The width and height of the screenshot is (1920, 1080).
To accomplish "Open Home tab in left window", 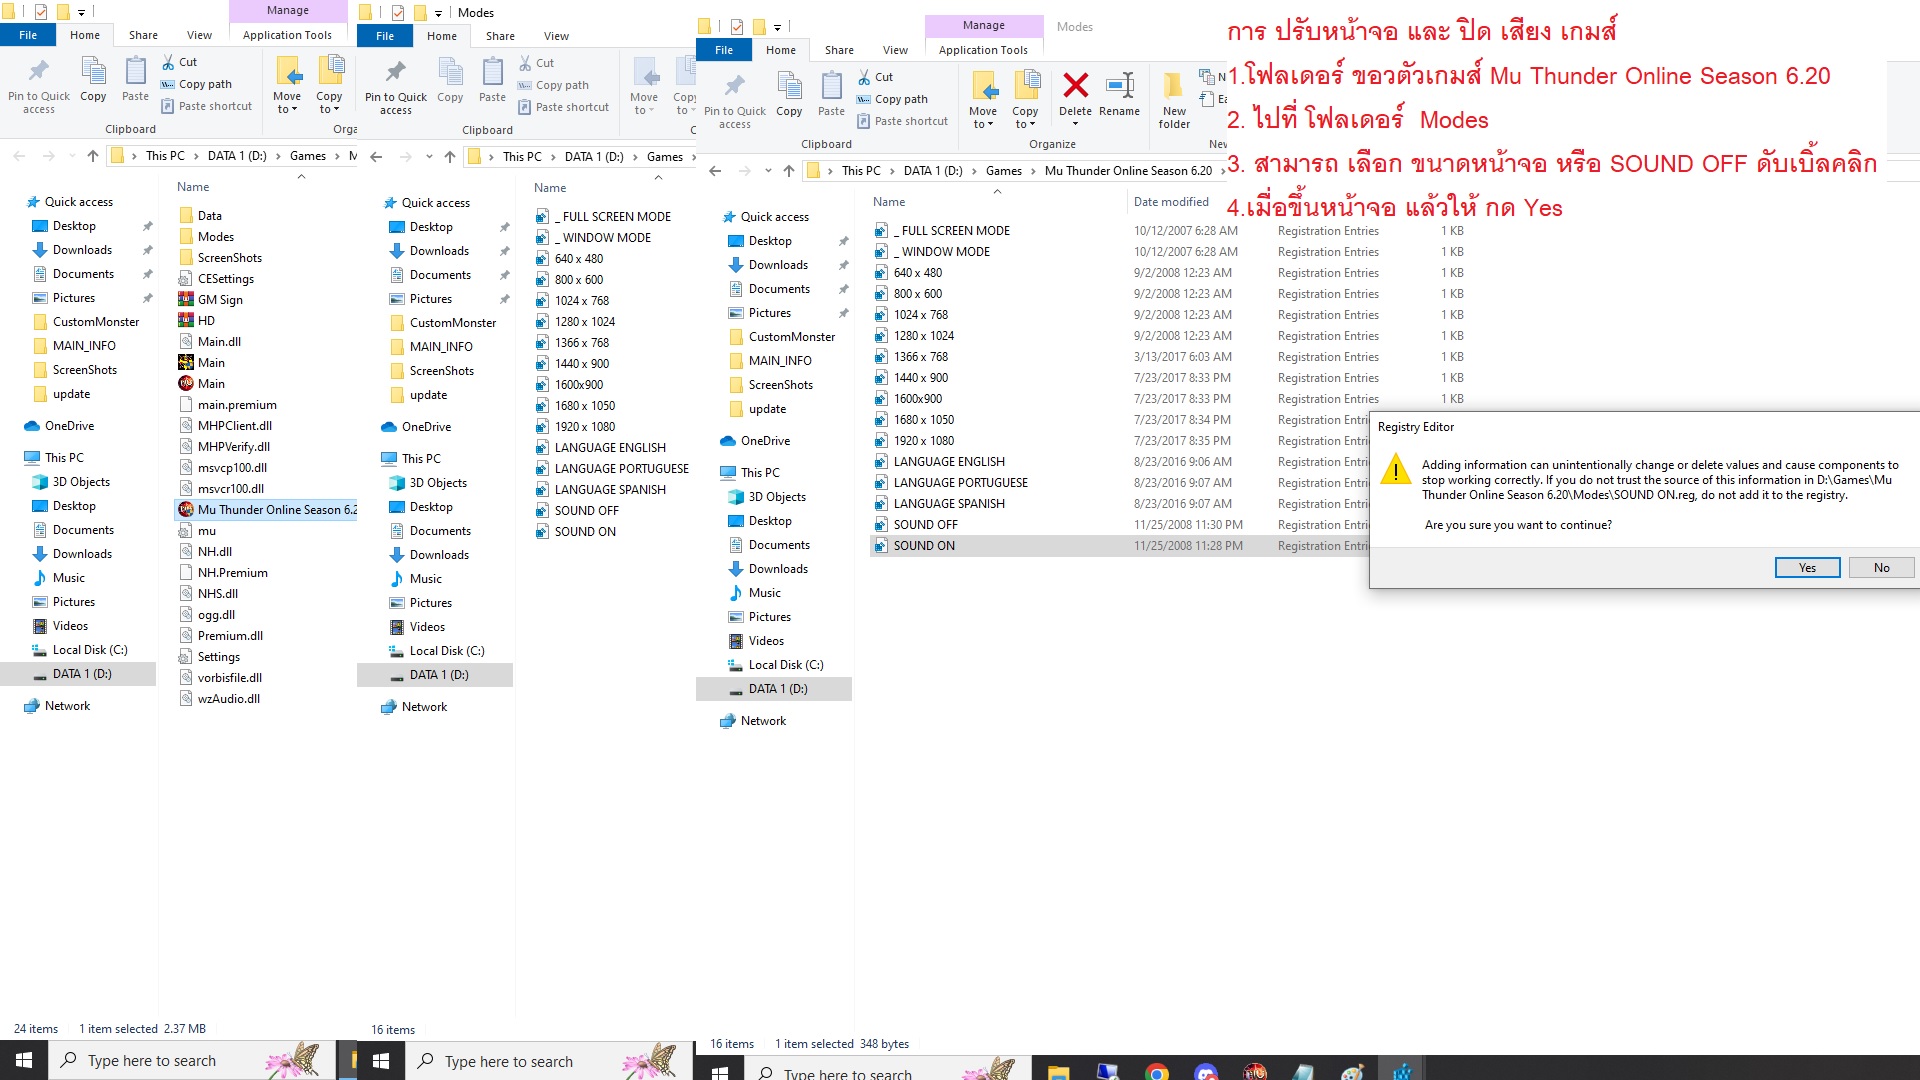I will [x=85, y=35].
